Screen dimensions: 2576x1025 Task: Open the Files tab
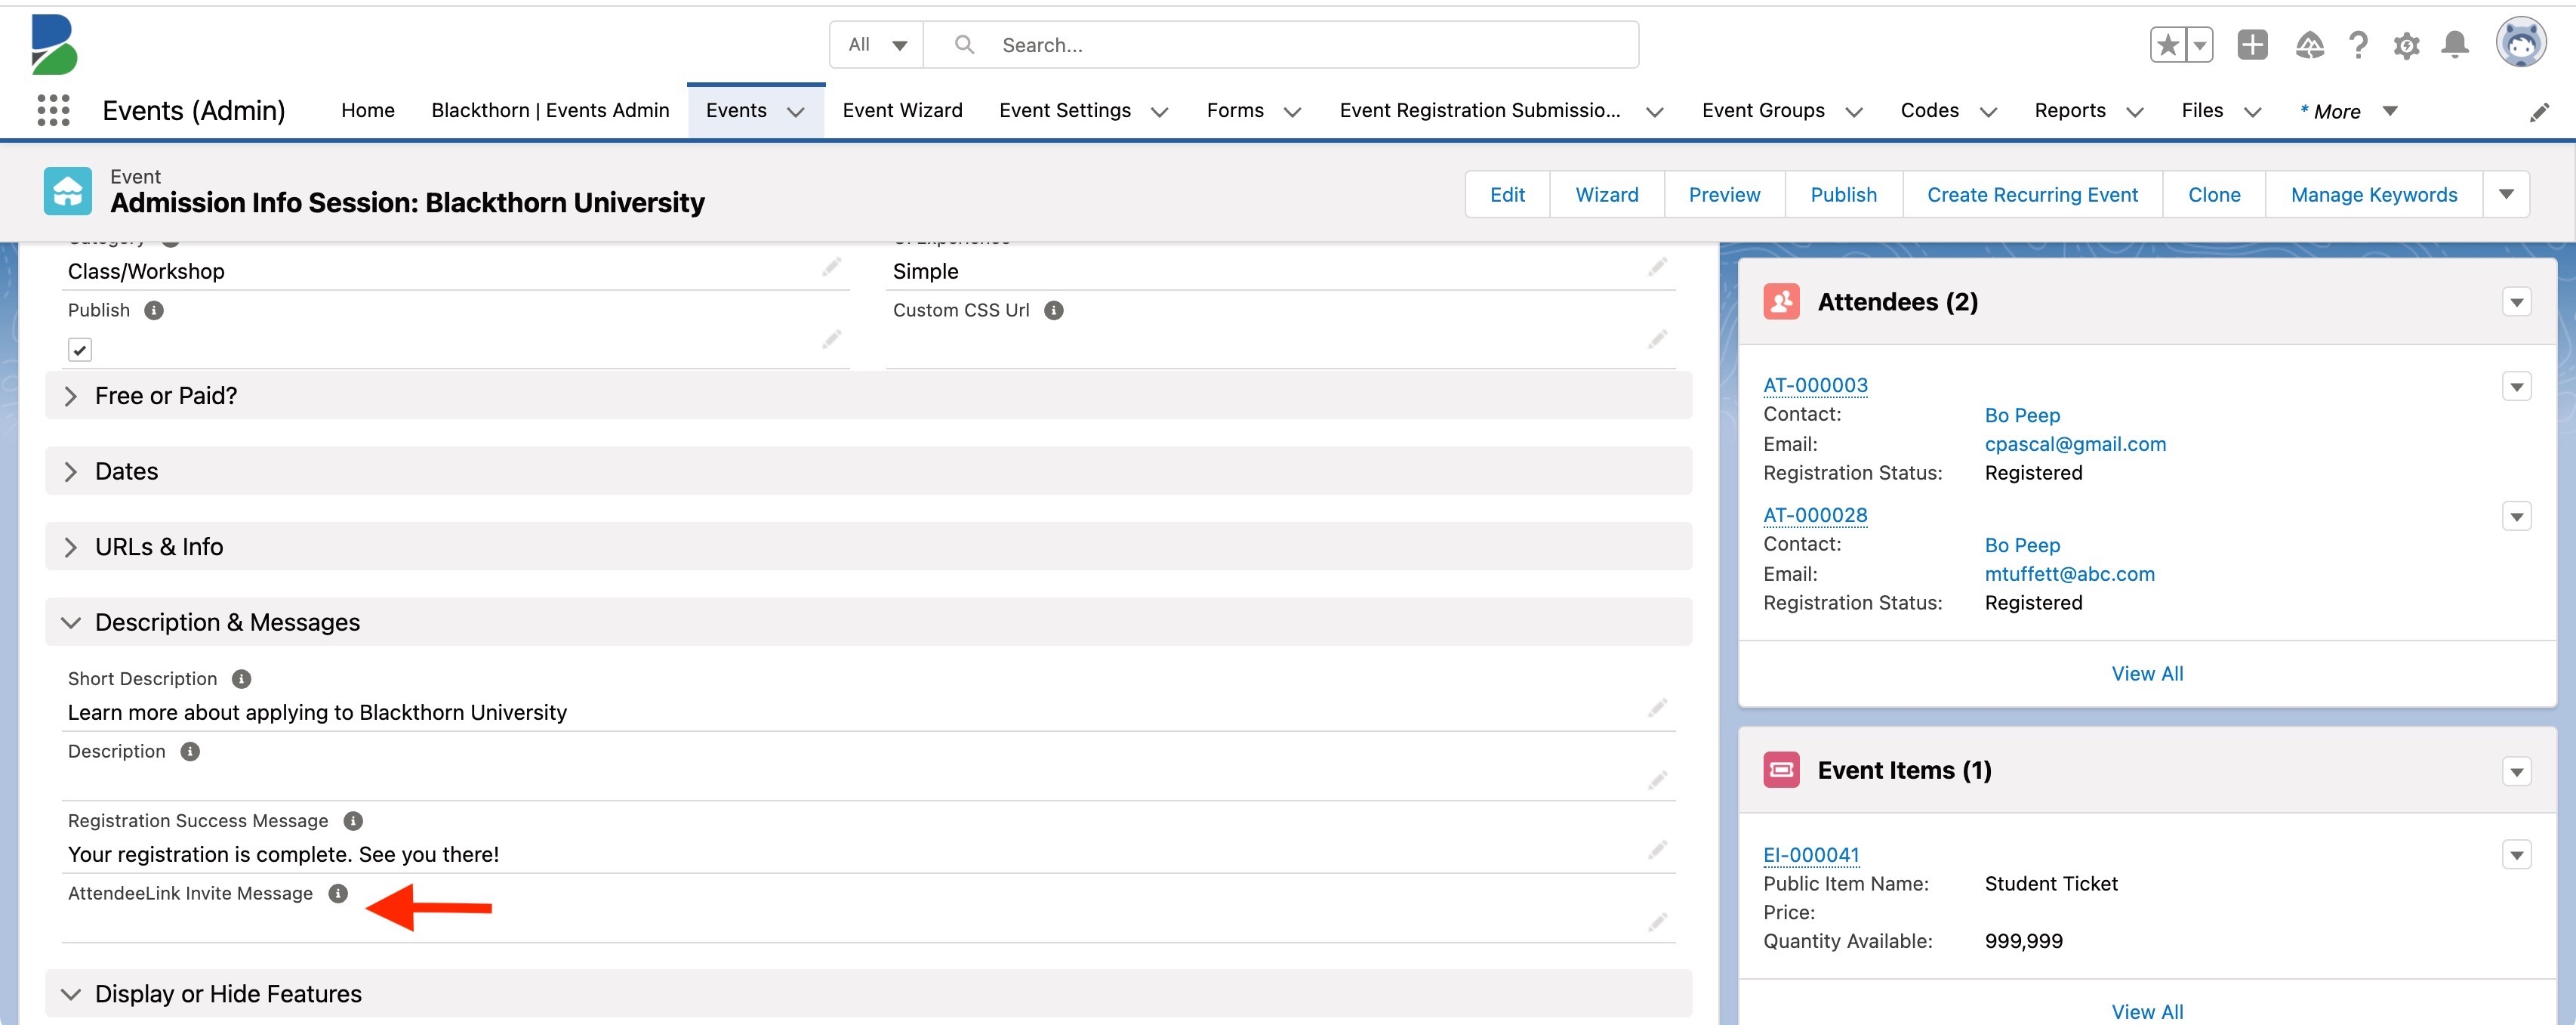2202,110
